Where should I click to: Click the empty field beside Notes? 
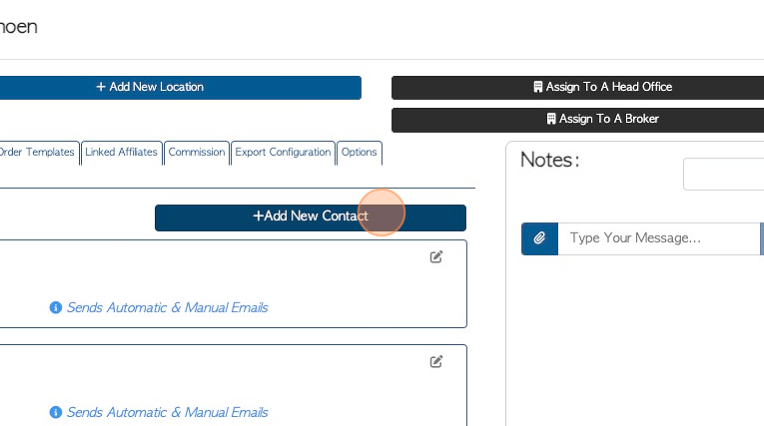[x=724, y=174]
